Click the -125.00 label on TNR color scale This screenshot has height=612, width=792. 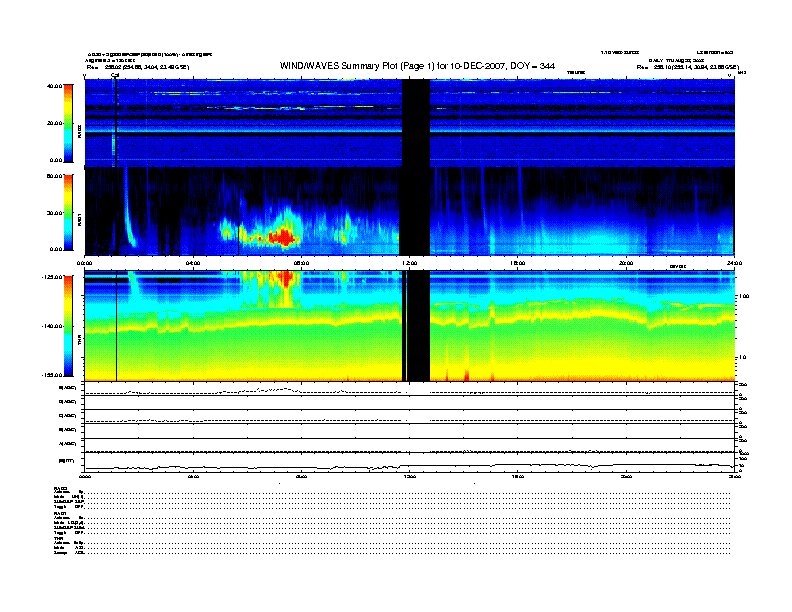click(x=53, y=277)
